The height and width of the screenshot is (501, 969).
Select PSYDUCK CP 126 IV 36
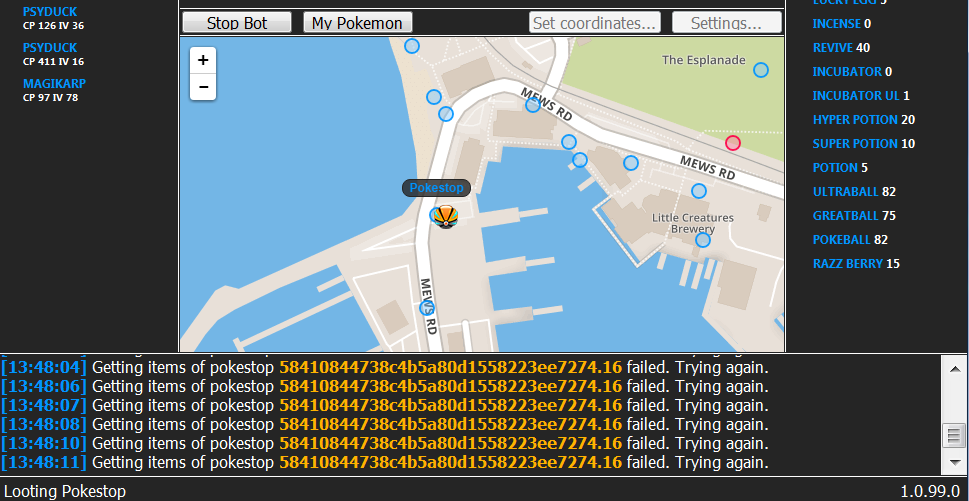click(53, 18)
